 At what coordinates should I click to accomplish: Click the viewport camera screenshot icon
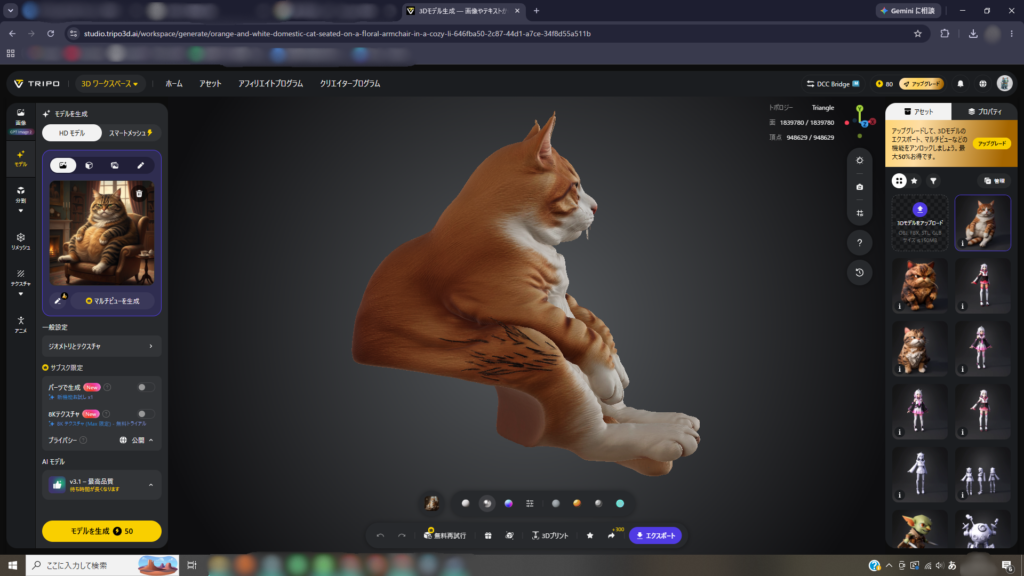[x=859, y=187]
